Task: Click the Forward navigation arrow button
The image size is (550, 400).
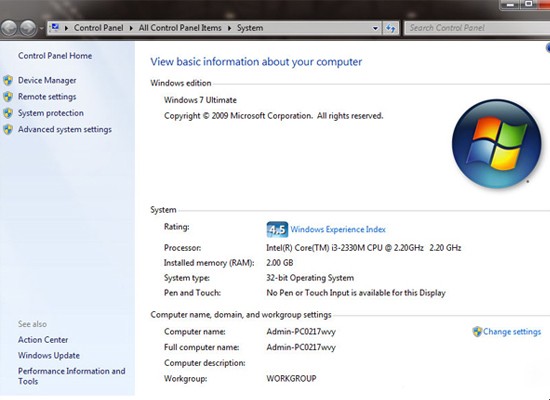Action: pos(28,28)
